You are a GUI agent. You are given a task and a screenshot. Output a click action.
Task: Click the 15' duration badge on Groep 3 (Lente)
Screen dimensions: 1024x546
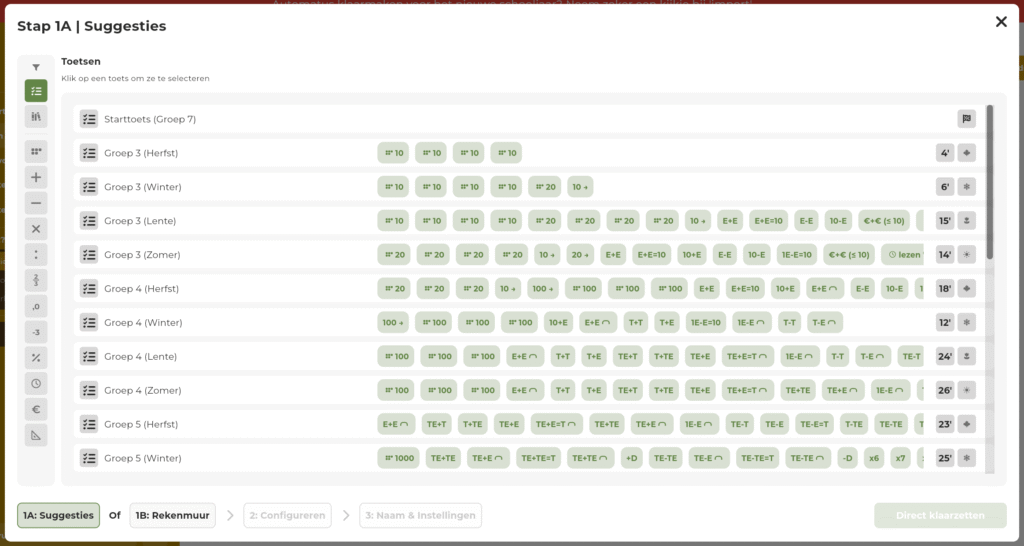(944, 221)
